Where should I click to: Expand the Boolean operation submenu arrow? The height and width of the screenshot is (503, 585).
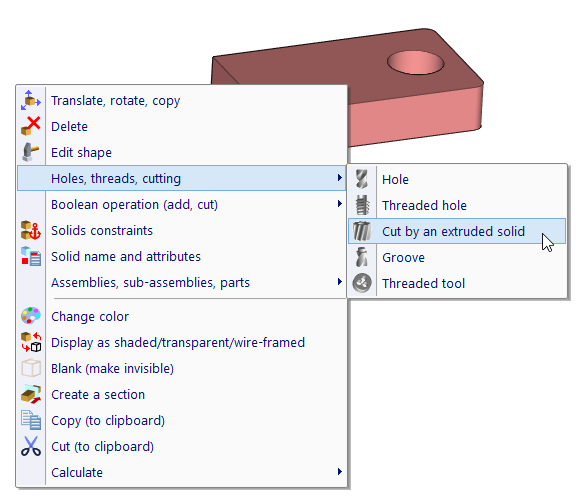(x=339, y=204)
